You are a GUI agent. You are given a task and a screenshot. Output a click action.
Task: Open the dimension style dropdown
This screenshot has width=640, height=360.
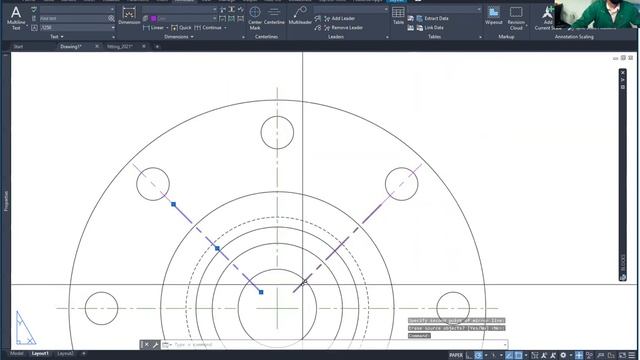[x=214, y=9]
